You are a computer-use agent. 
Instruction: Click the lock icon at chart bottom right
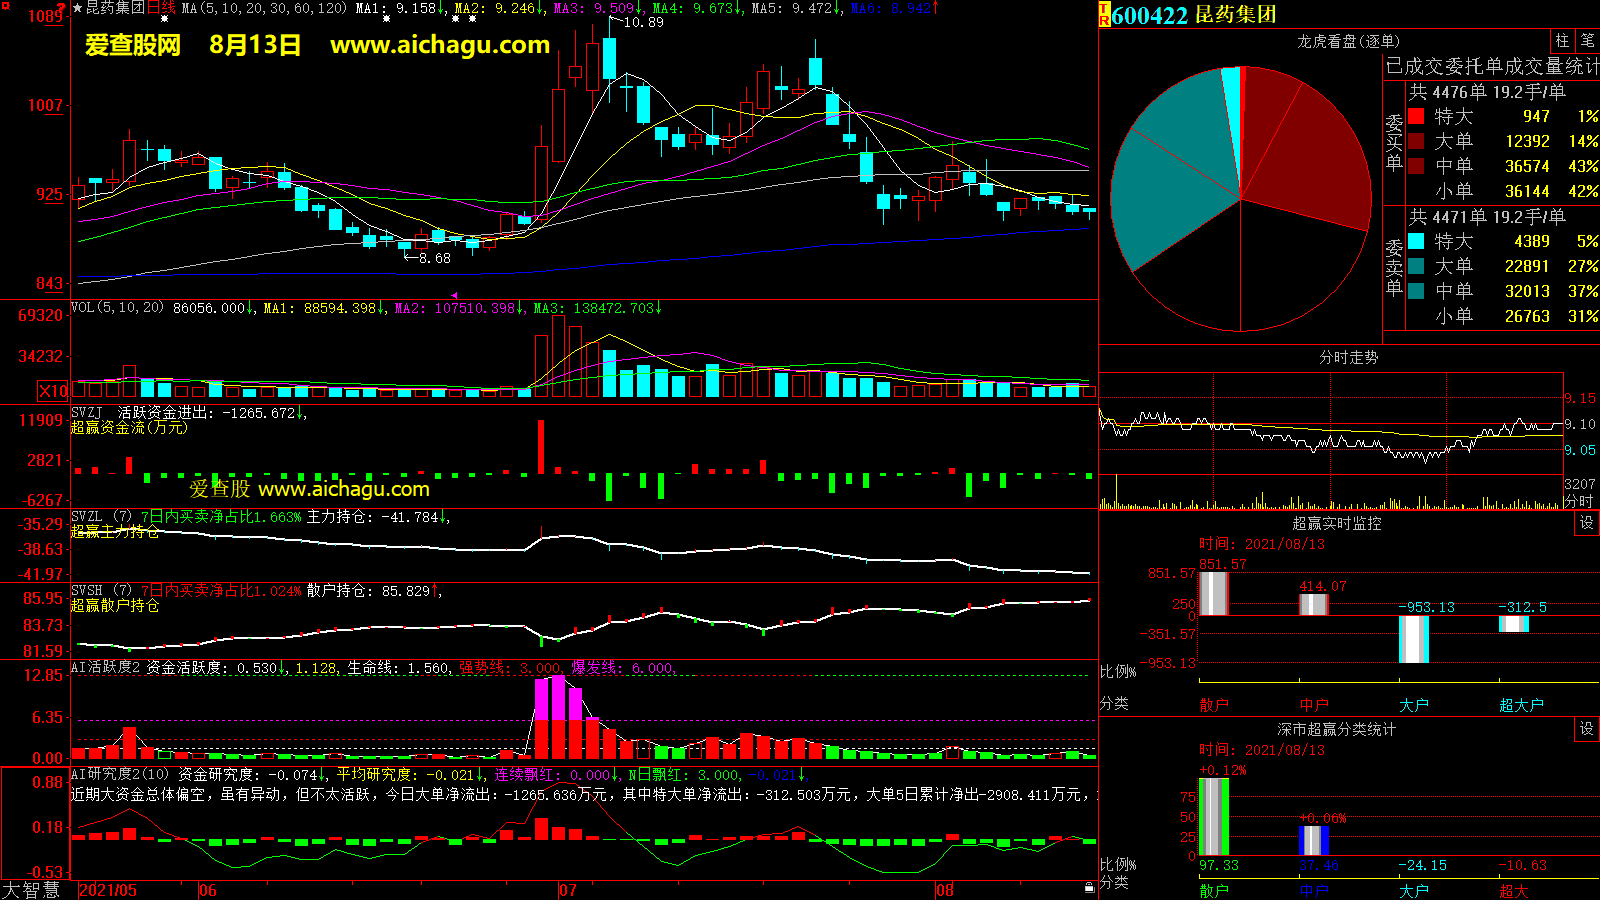tap(1089, 887)
